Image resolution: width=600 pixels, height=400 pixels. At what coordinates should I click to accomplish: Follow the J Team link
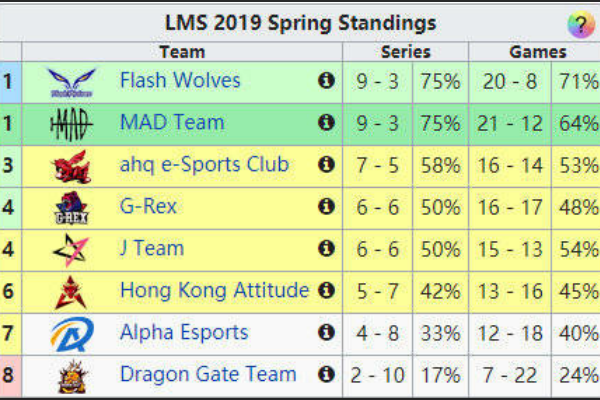pos(152,248)
